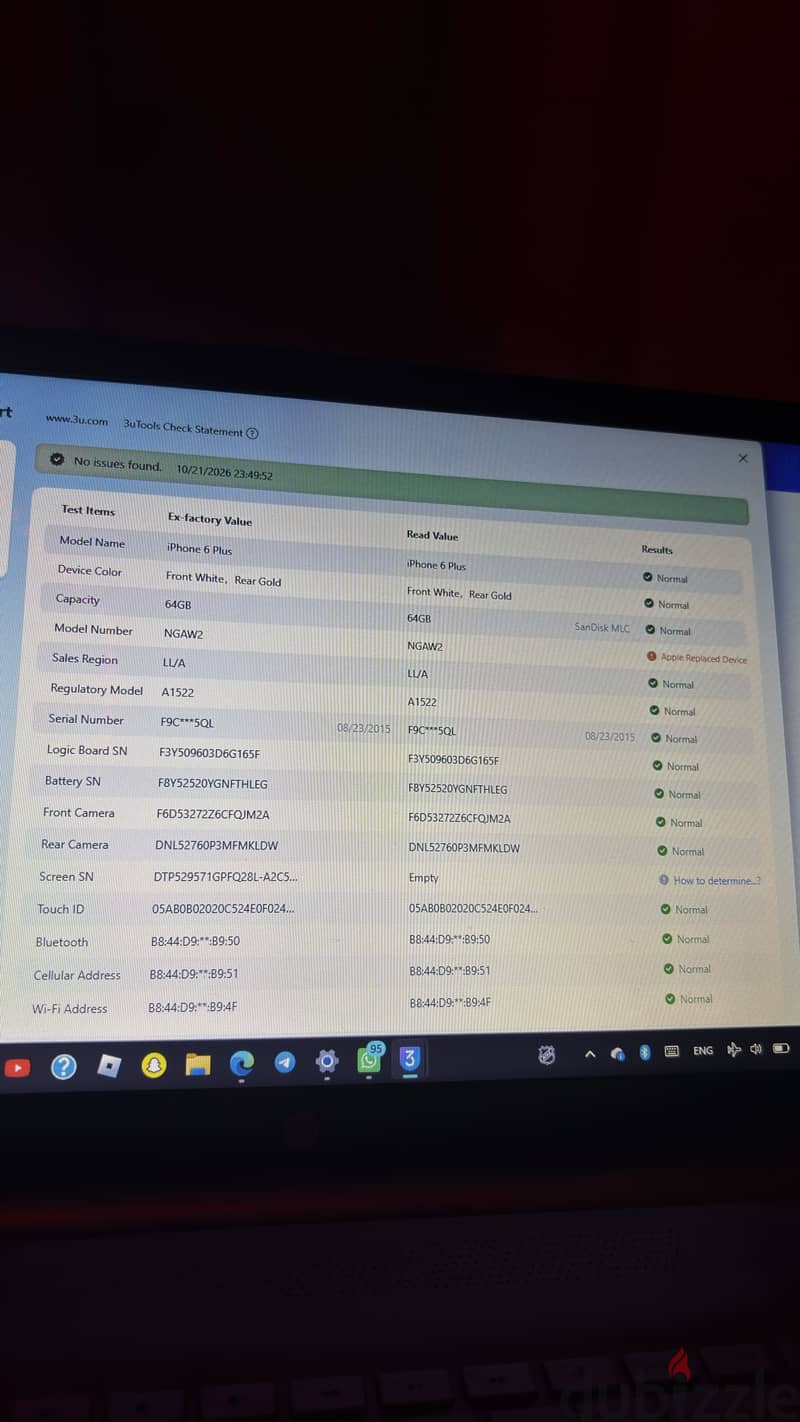
Task: Open the www.3u.com link
Action: [77, 420]
